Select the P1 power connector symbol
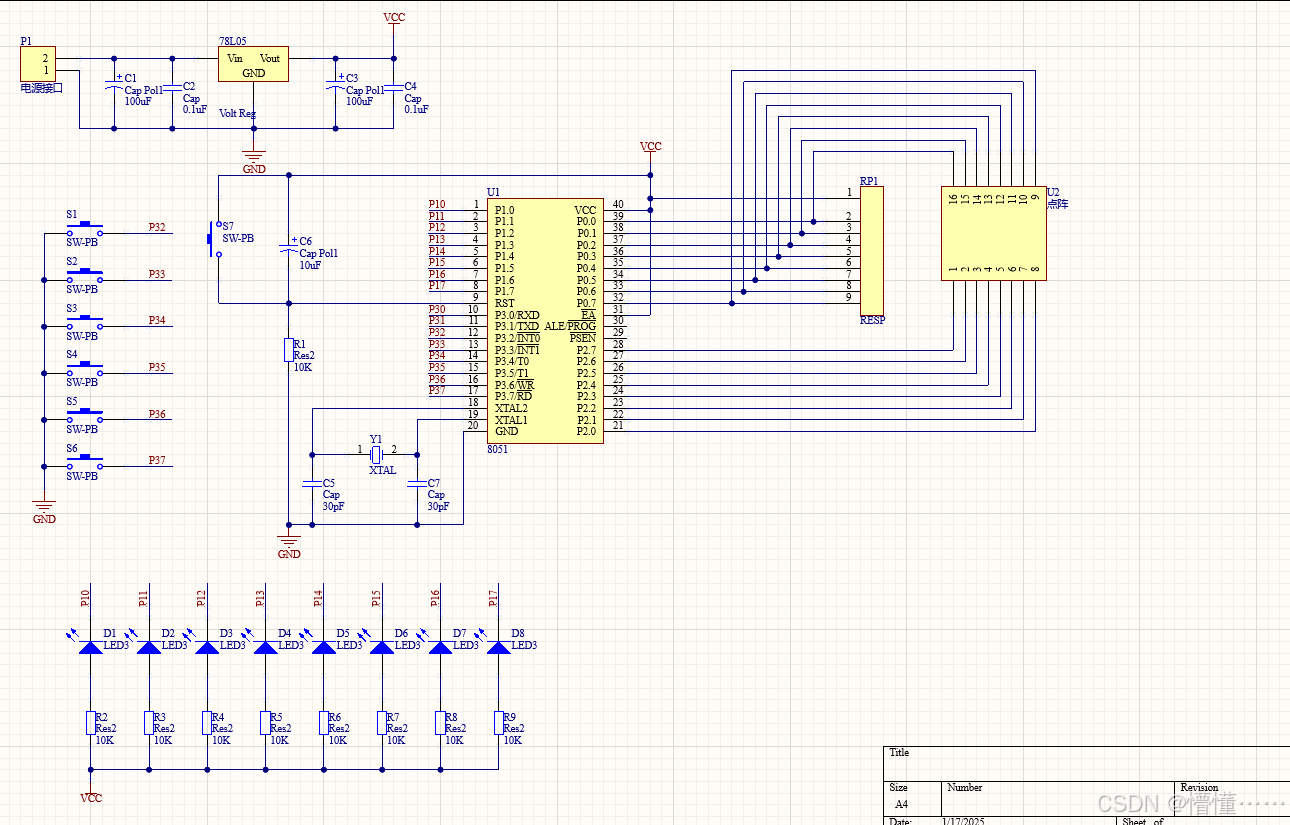 pos(38,64)
